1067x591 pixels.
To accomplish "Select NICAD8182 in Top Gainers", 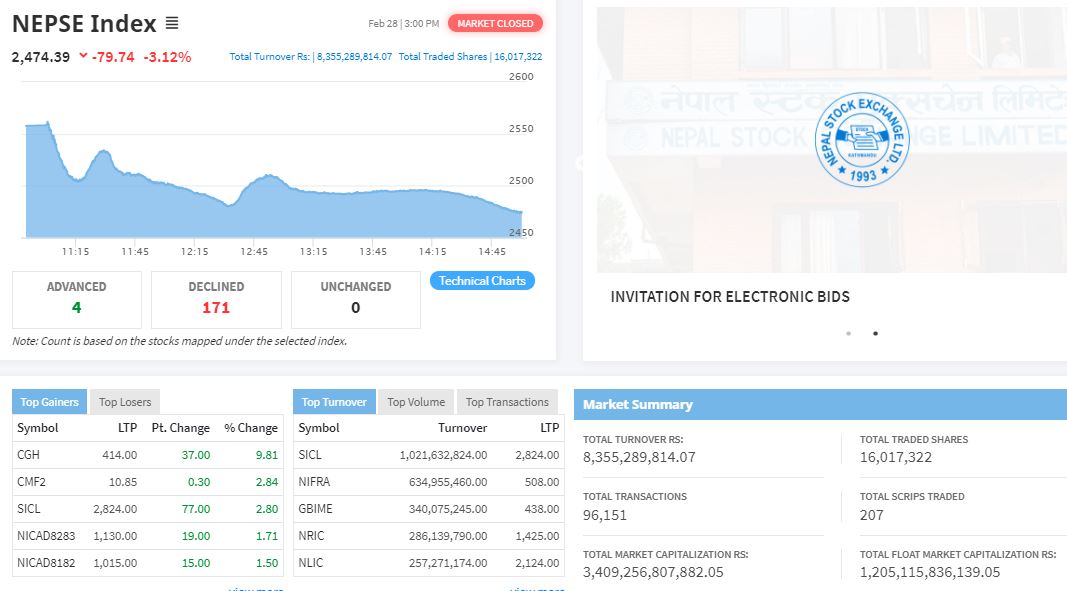I will coord(46,563).
